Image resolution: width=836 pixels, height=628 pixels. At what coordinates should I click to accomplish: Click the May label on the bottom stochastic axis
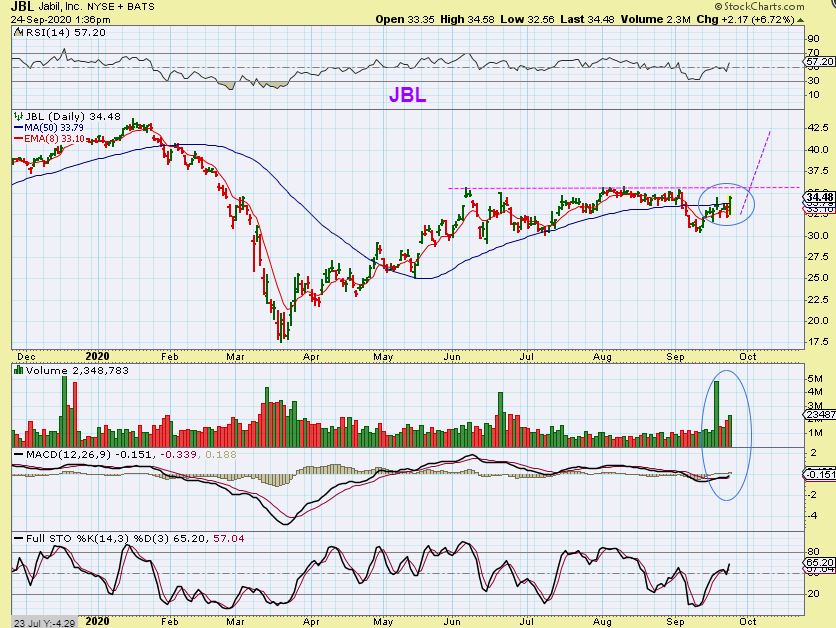pos(383,622)
